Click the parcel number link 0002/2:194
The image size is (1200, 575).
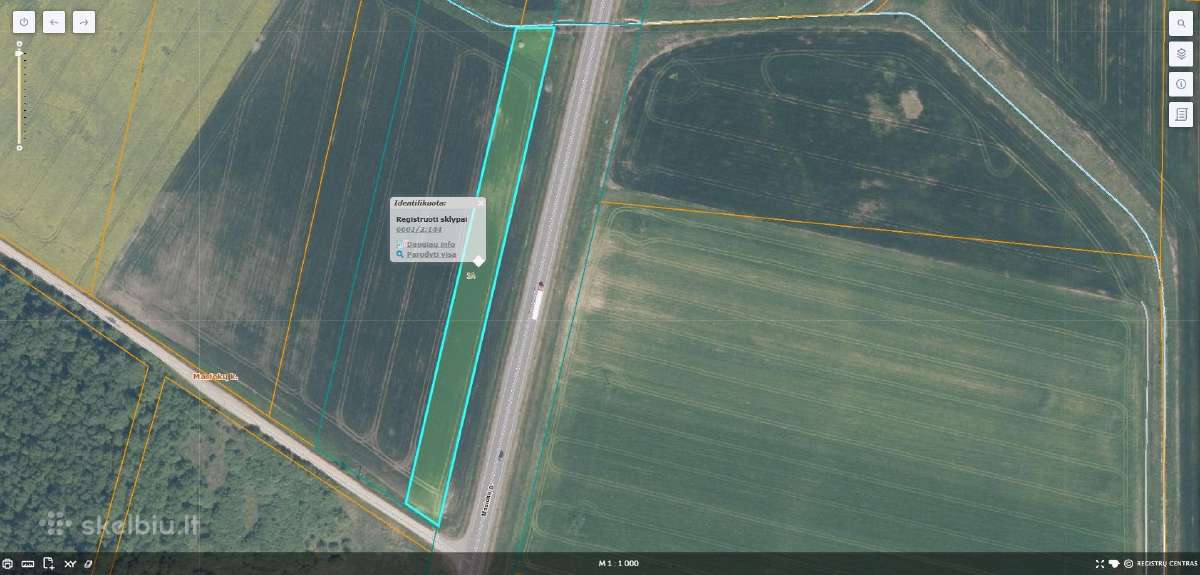(x=420, y=229)
